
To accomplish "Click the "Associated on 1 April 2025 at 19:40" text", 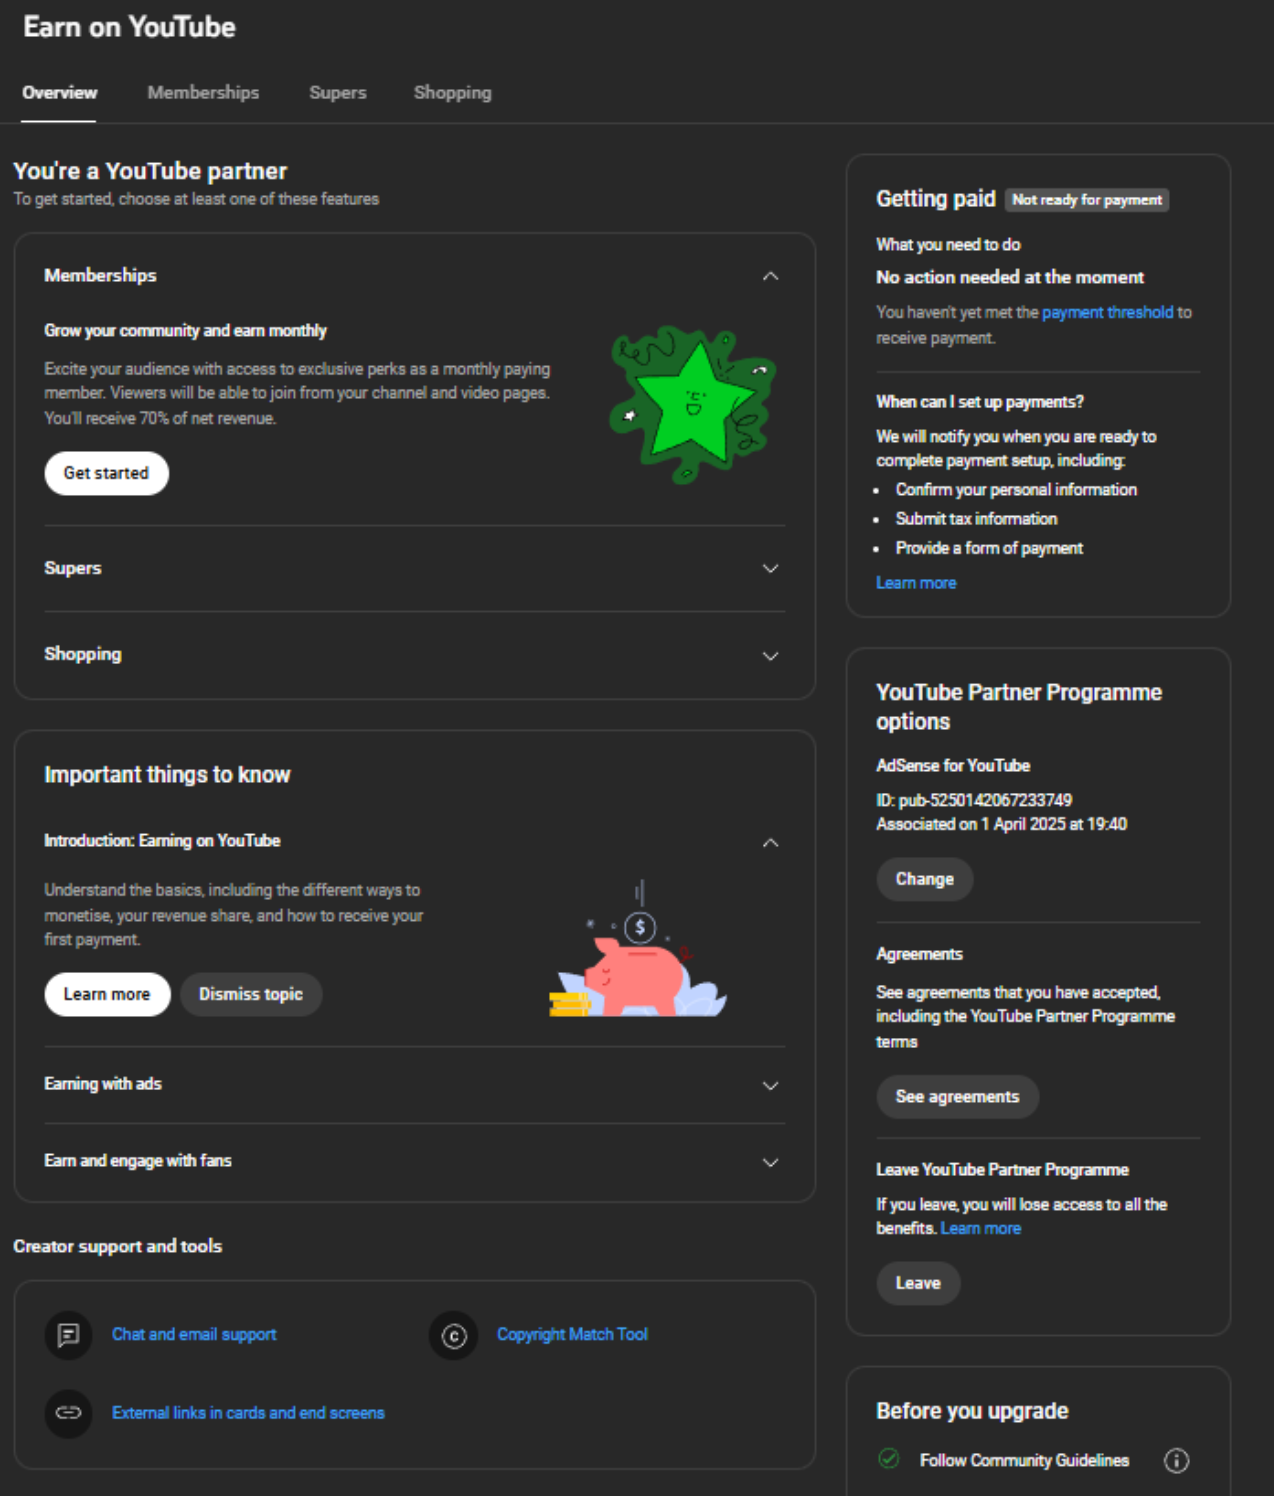I will 1001,824.
